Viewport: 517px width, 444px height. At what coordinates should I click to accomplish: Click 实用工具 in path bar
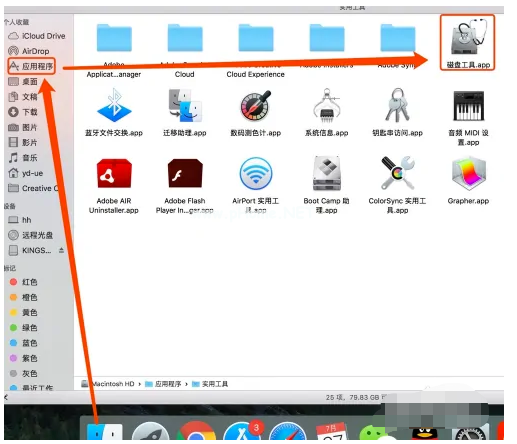point(210,384)
